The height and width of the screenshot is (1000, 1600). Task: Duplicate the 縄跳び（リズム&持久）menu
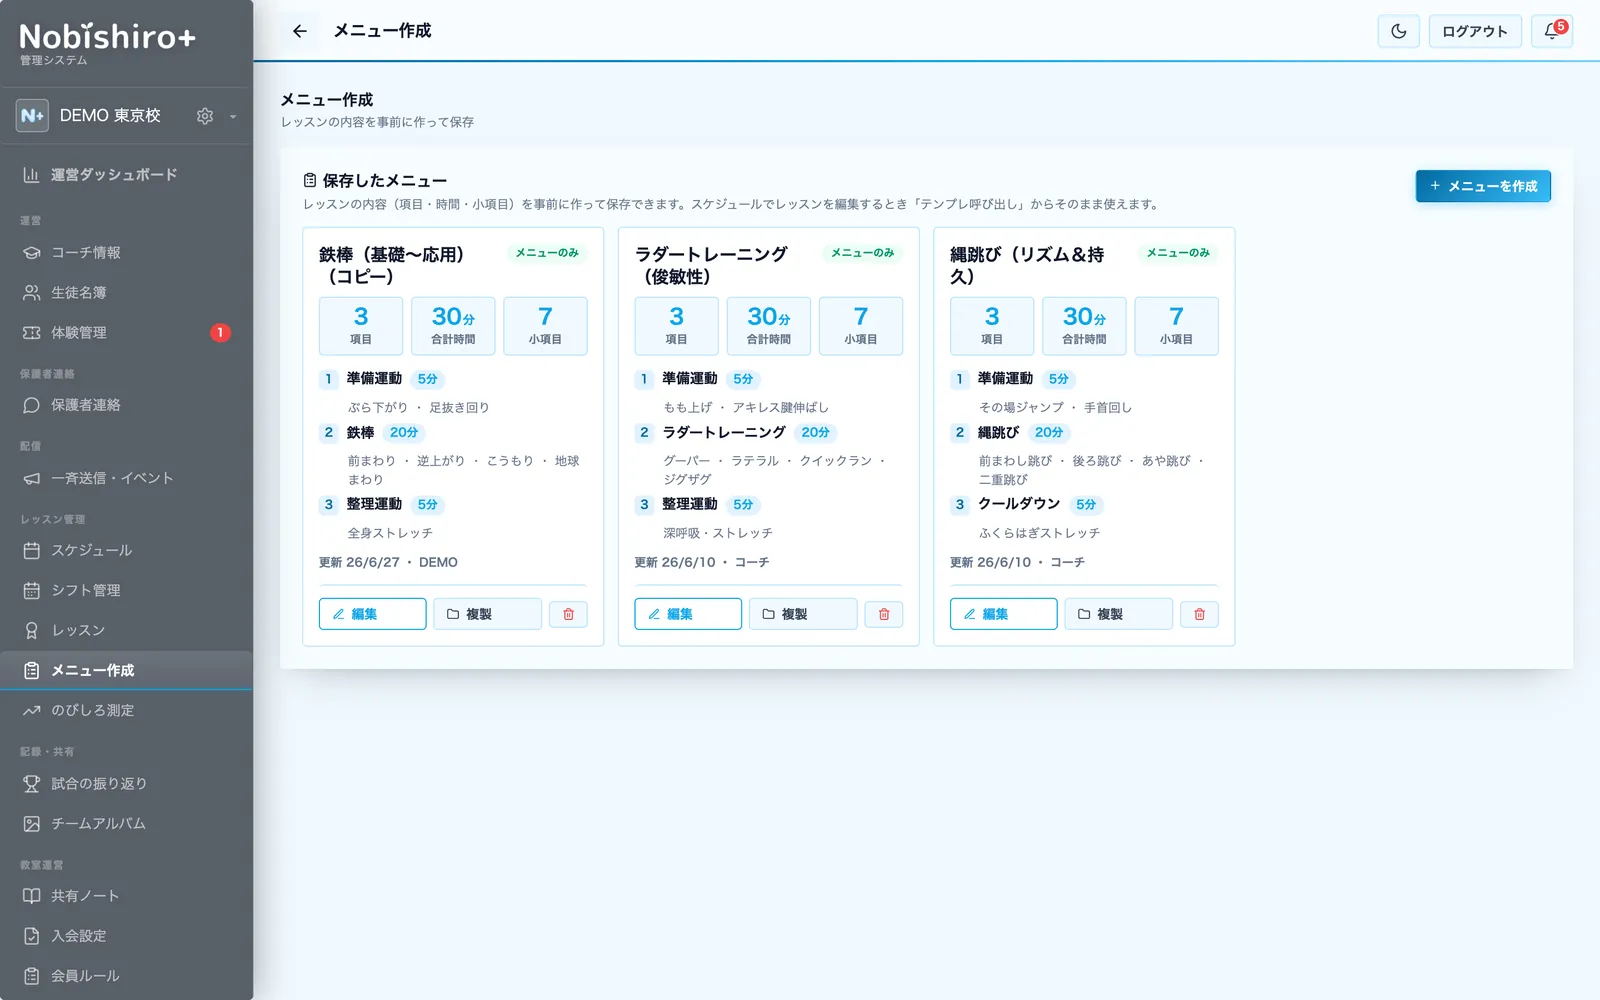pos(1118,614)
